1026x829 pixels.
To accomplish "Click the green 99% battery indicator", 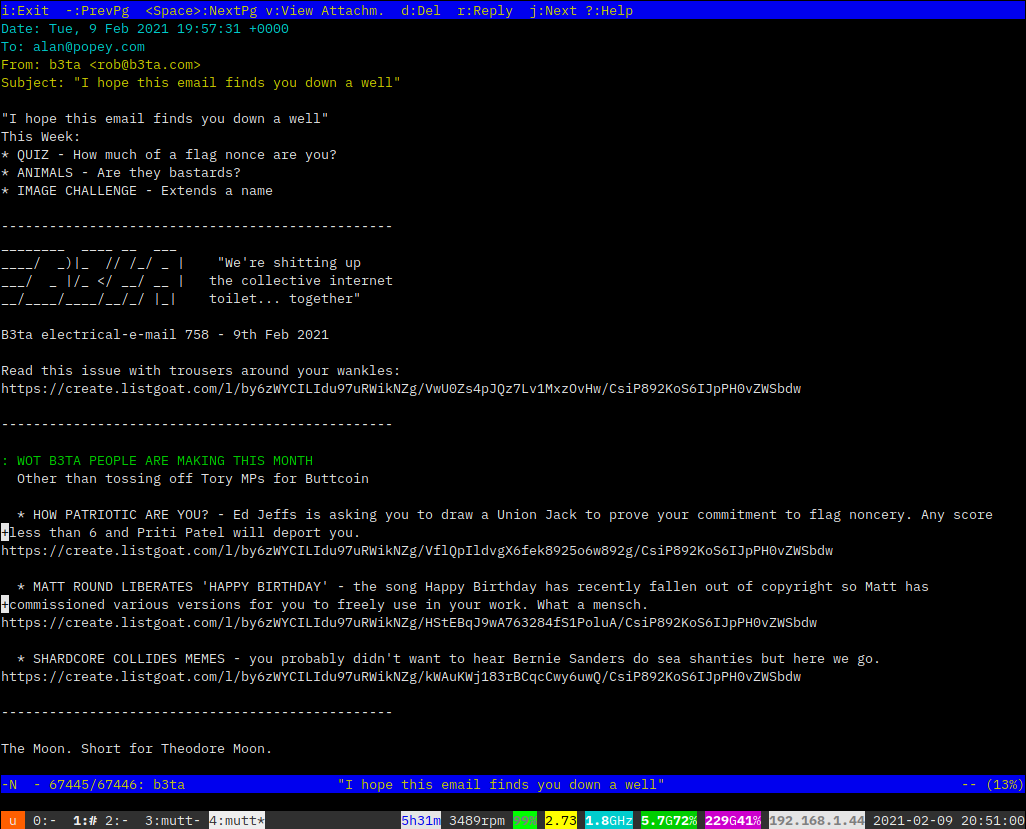I will coord(525,820).
